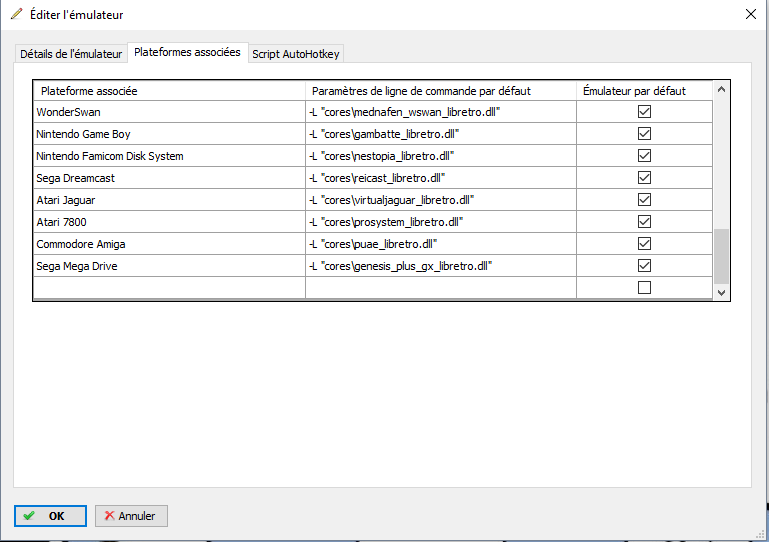Click the scrollbar up arrow
This screenshot has height=542, width=769.
tap(721, 89)
